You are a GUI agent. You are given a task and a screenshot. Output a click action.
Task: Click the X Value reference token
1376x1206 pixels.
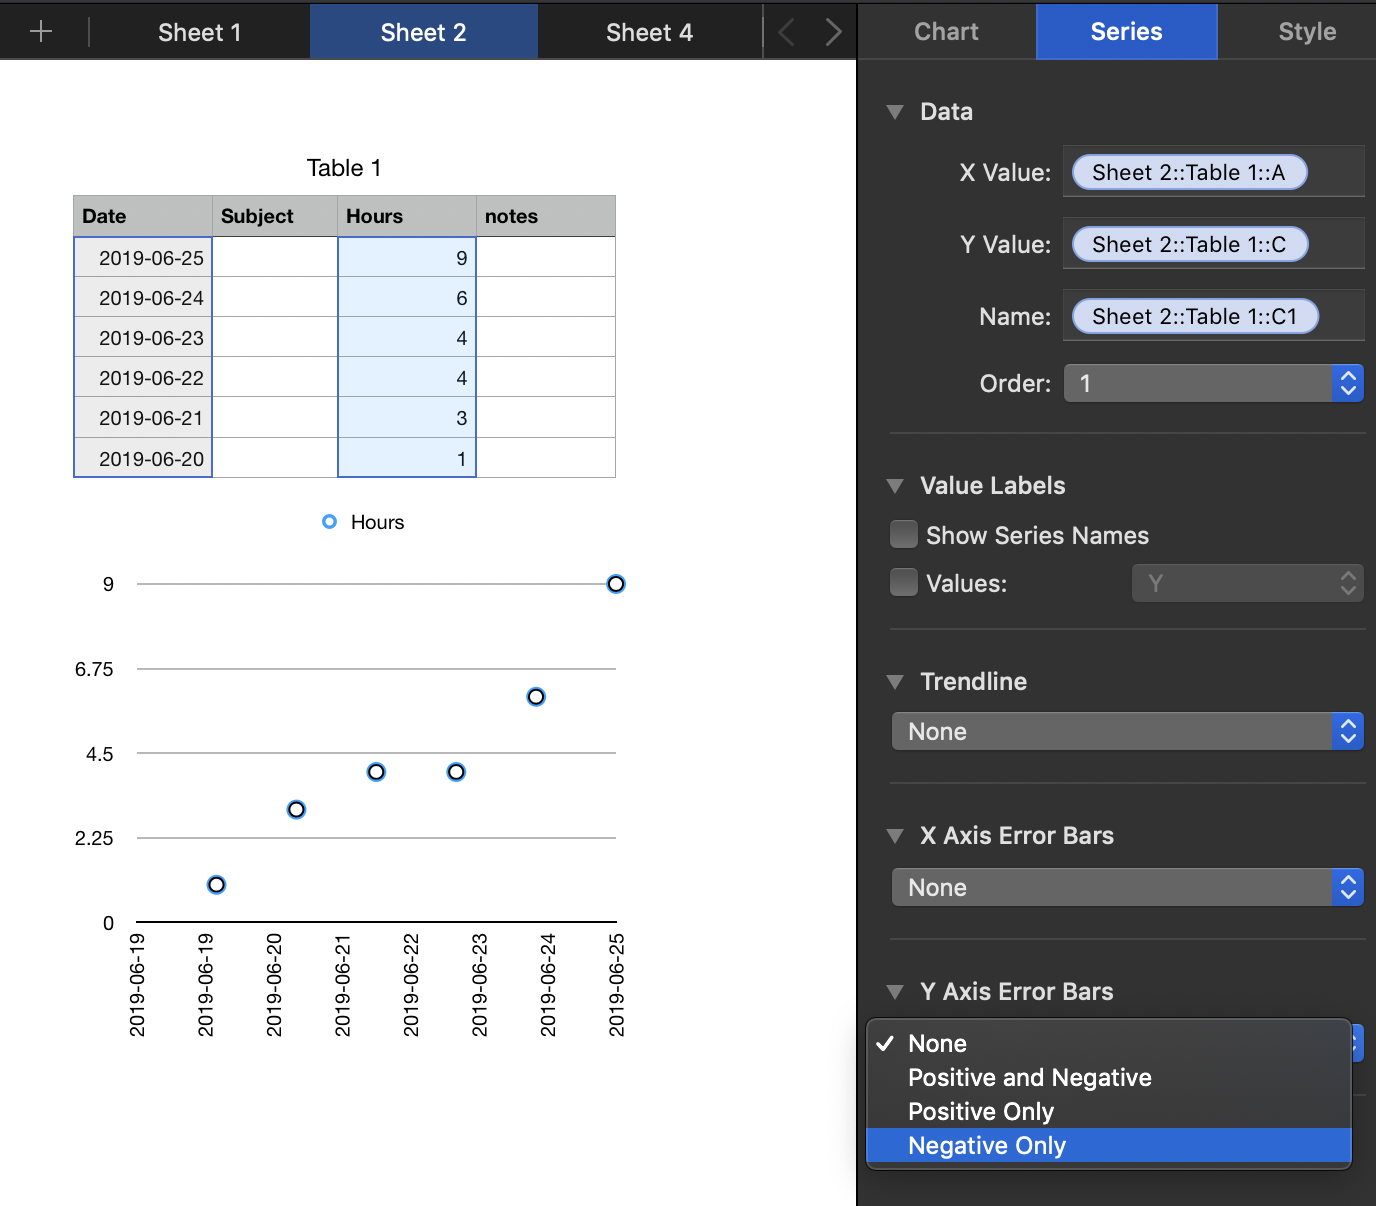click(x=1188, y=173)
